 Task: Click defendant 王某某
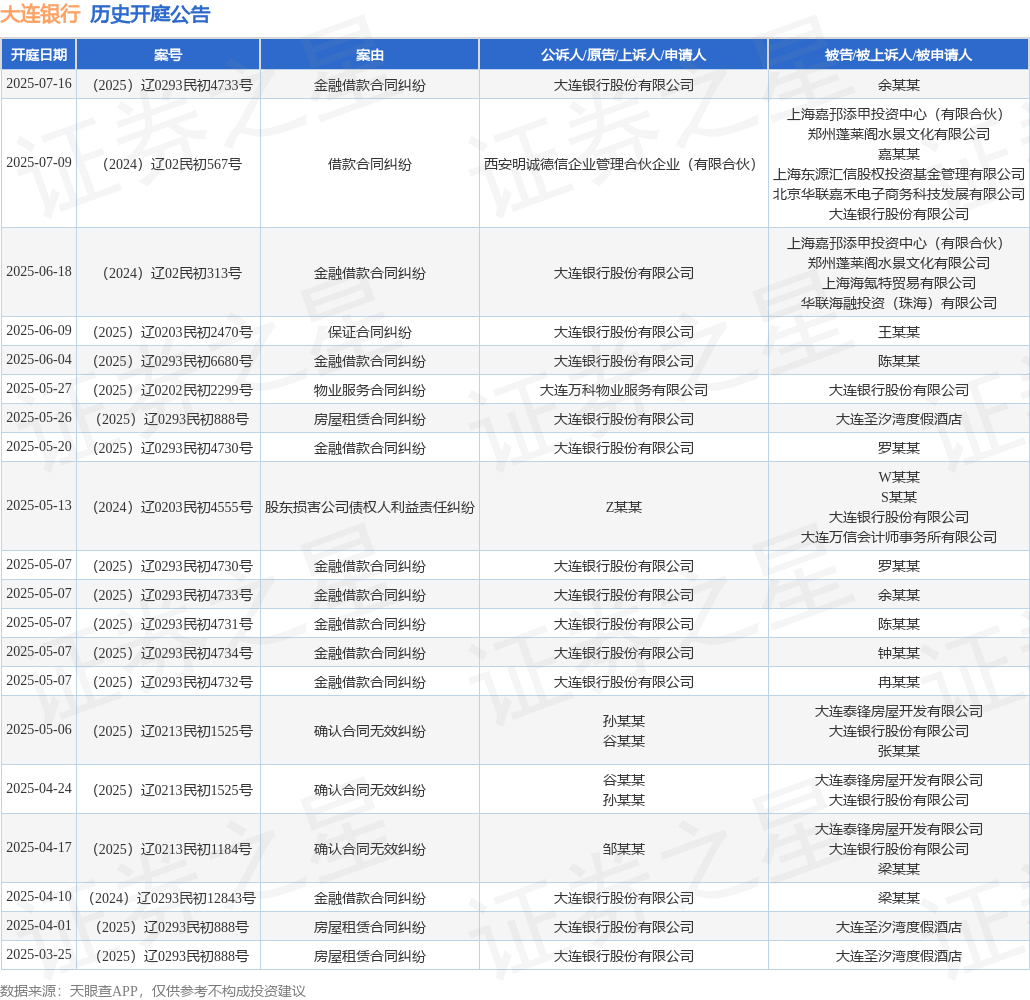point(898,332)
